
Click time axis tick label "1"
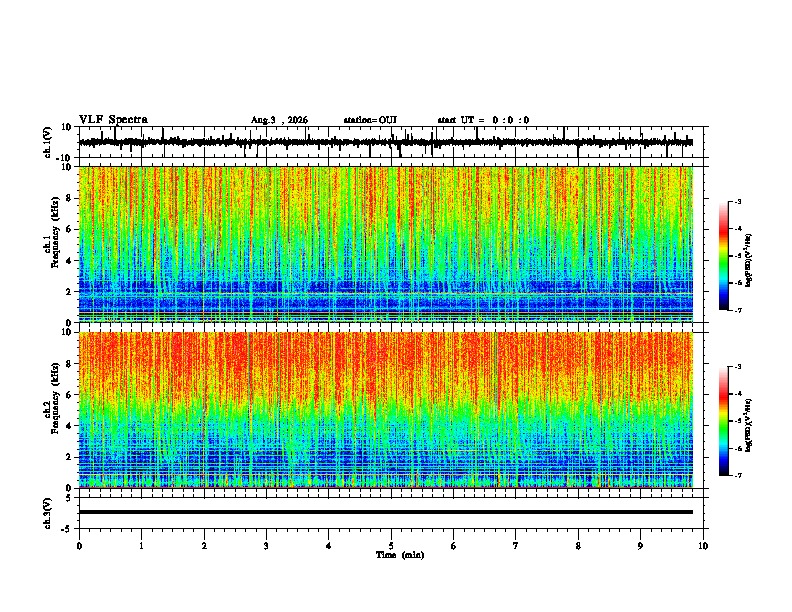(141, 546)
